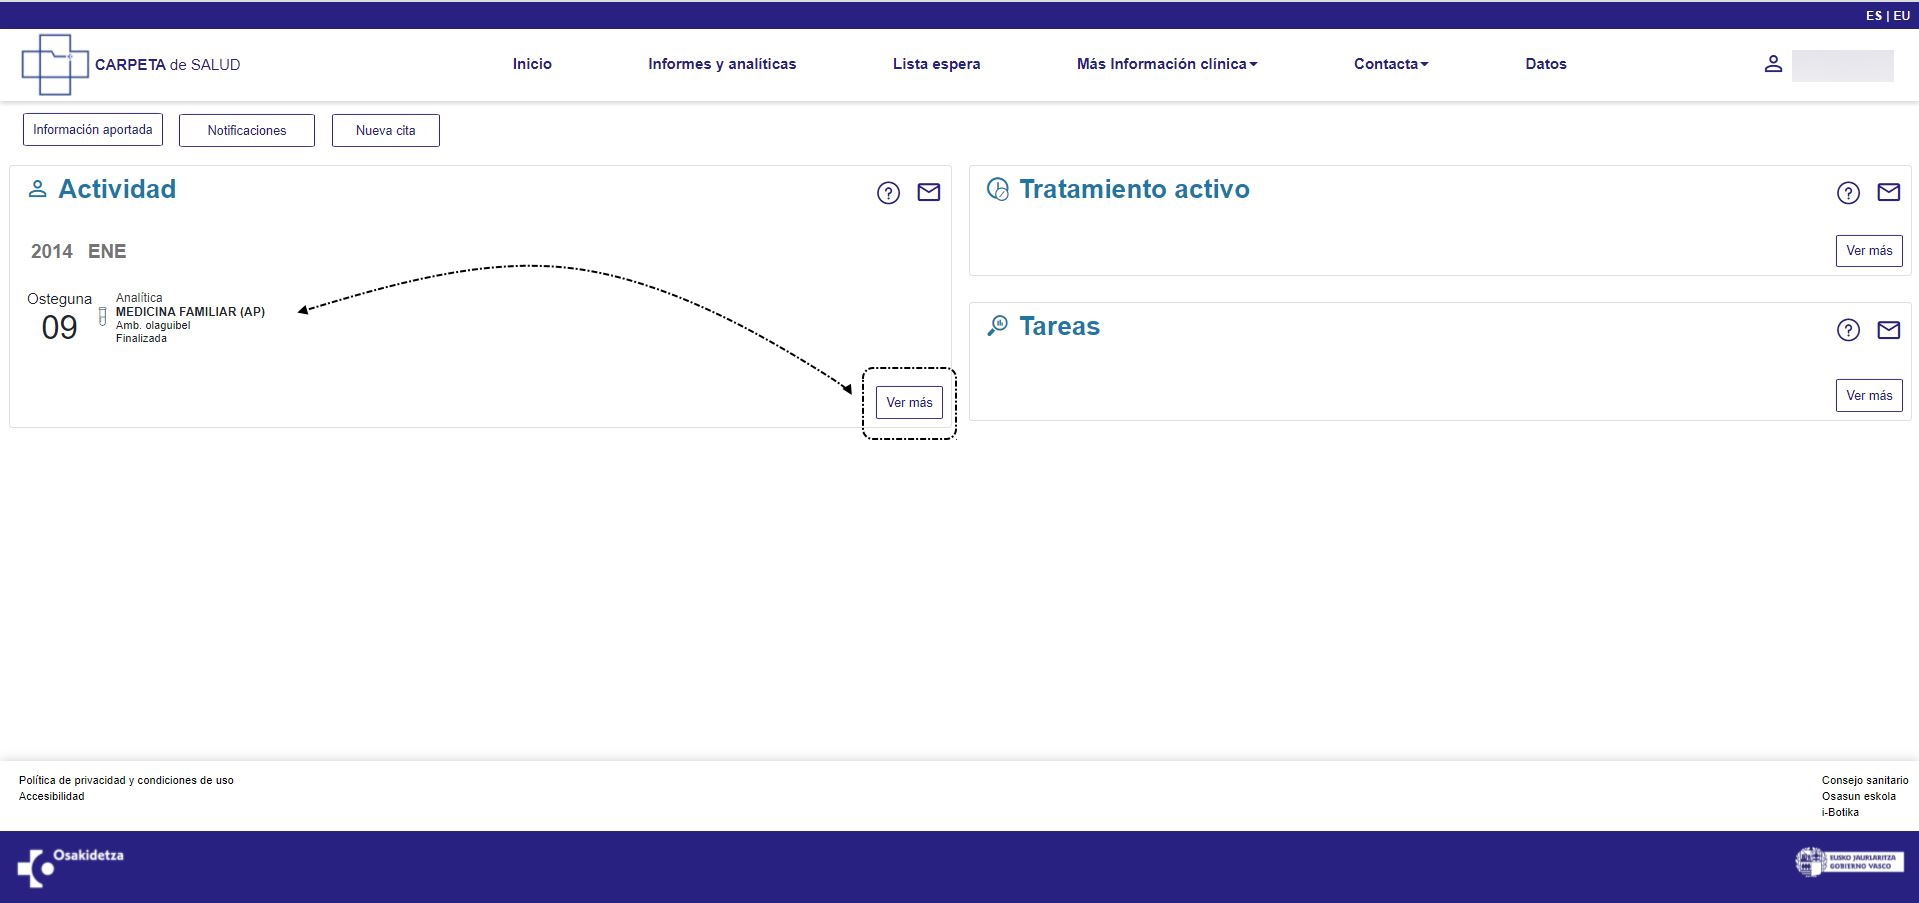The image size is (1919, 903).
Task: Click mail icon in Tareas panel
Action: 1888,329
